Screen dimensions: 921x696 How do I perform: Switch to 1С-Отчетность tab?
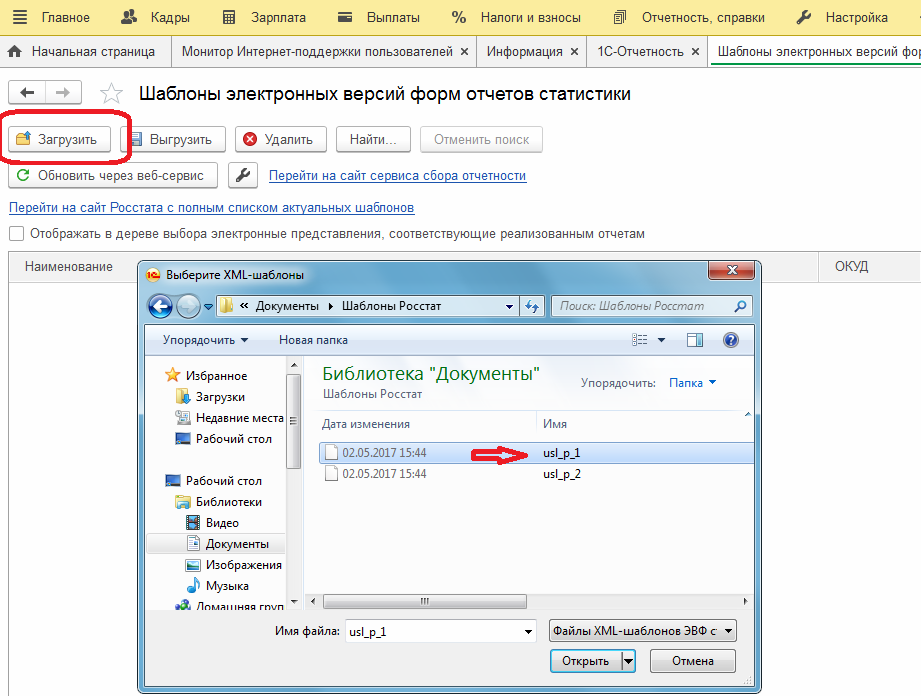(x=640, y=52)
